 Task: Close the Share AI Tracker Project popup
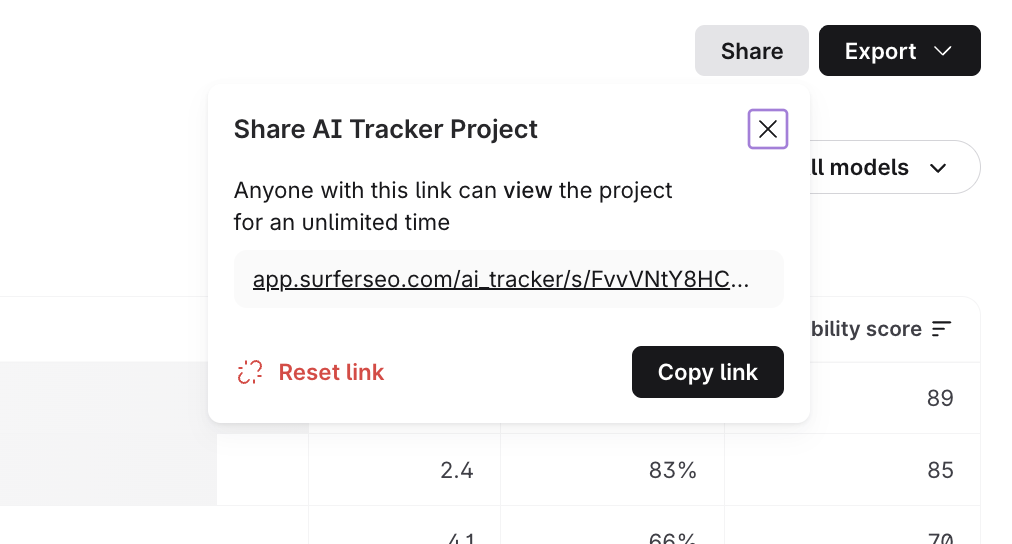768,129
